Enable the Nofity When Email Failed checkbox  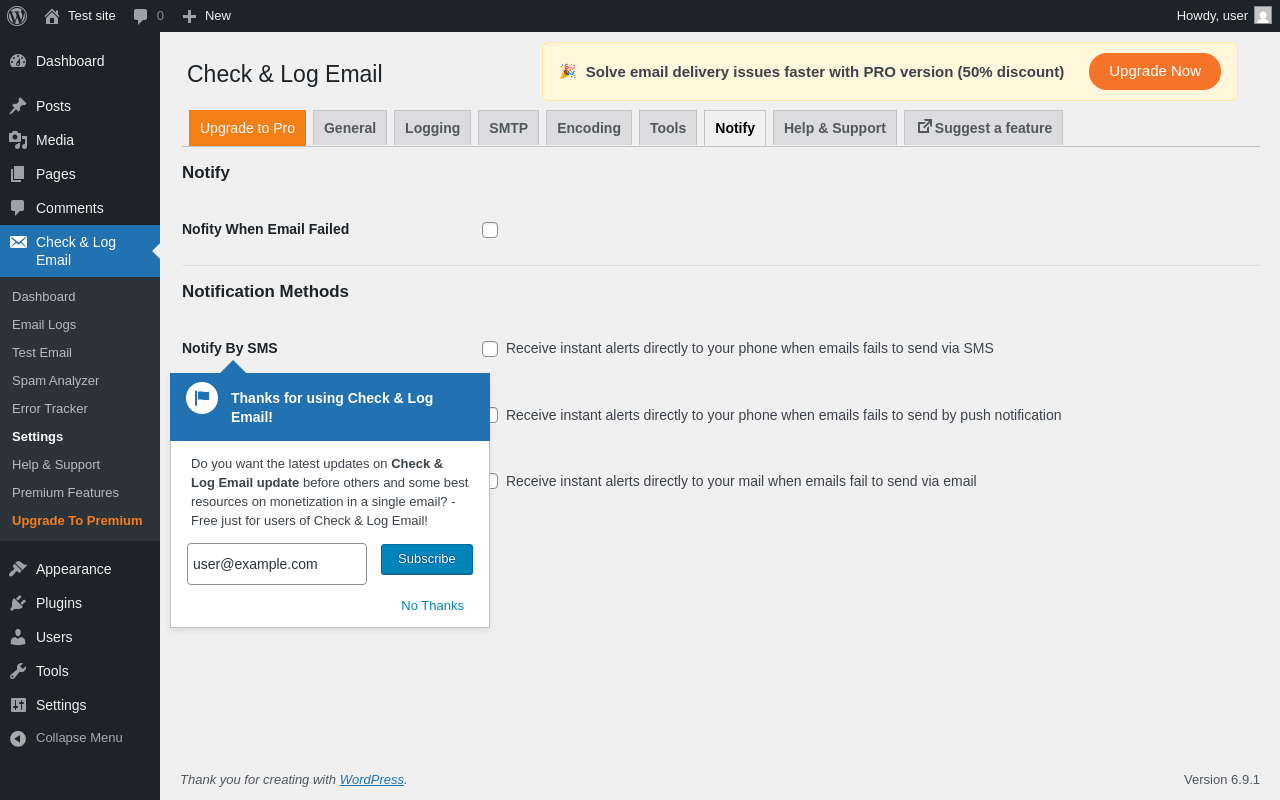(490, 230)
